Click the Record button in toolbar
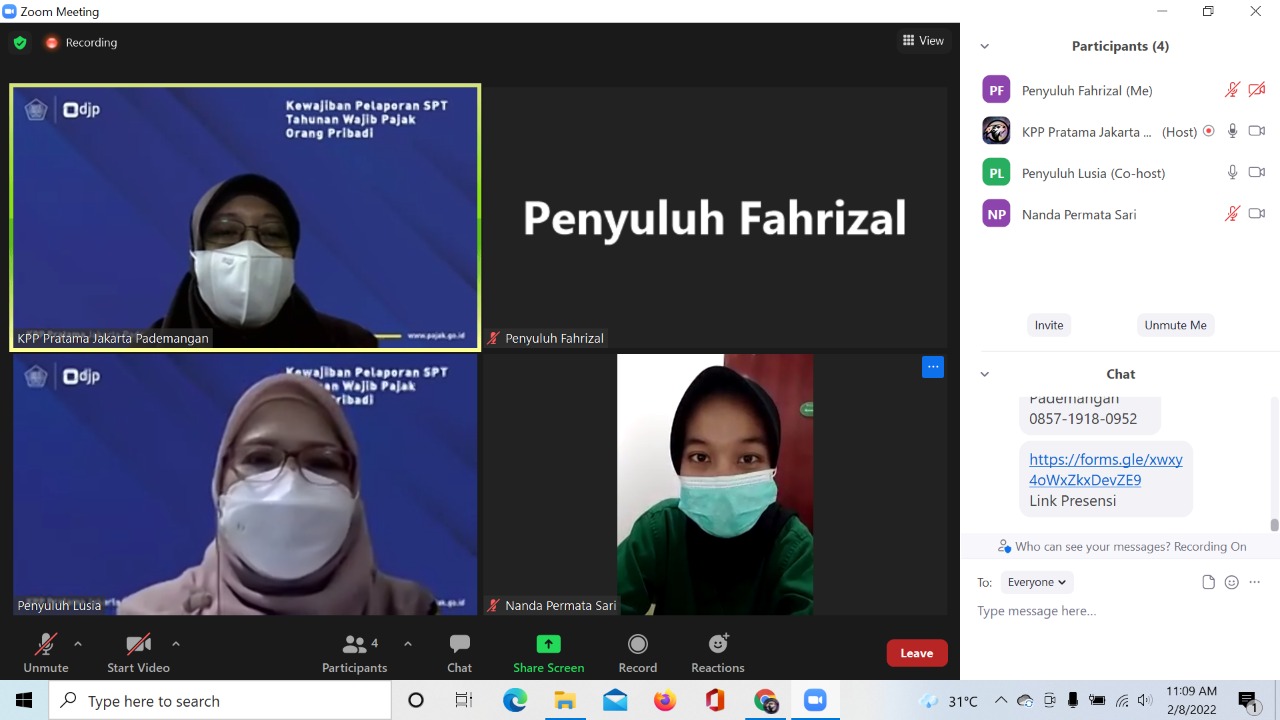This screenshot has height=720, width=1280. (x=637, y=644)
